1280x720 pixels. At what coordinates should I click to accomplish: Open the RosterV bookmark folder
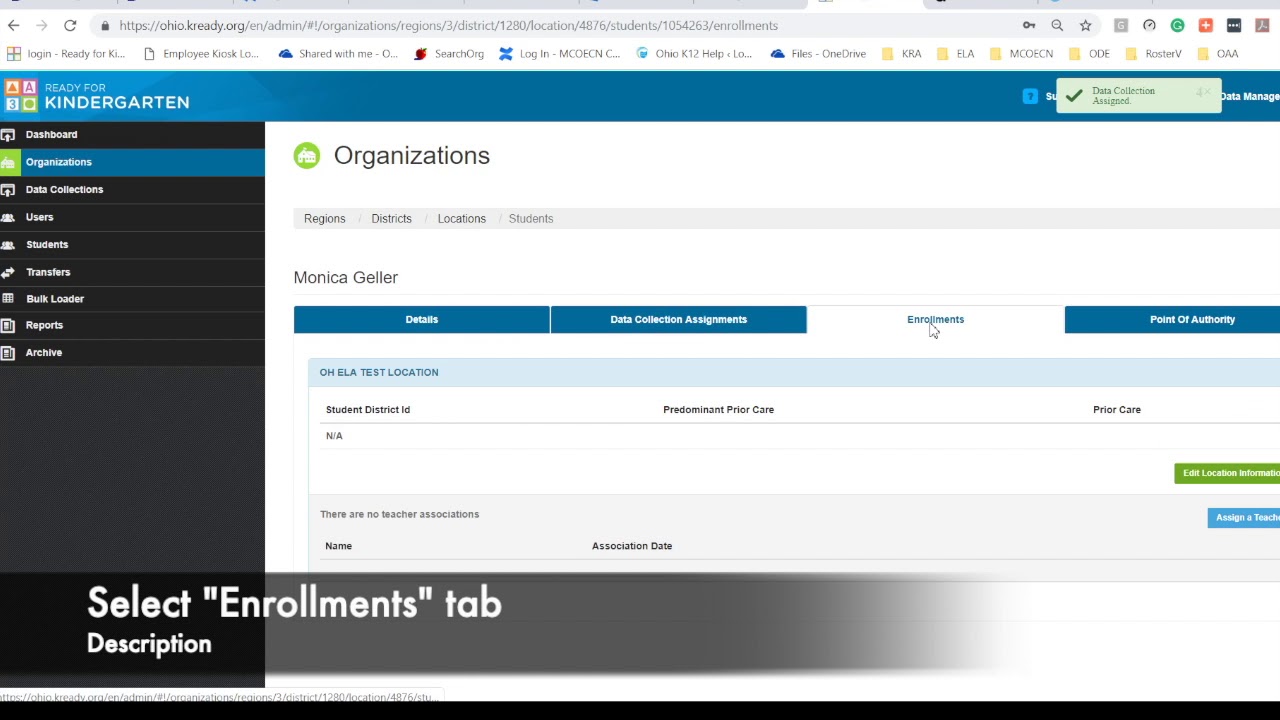pyautogui.click(x=1153, y=54)
